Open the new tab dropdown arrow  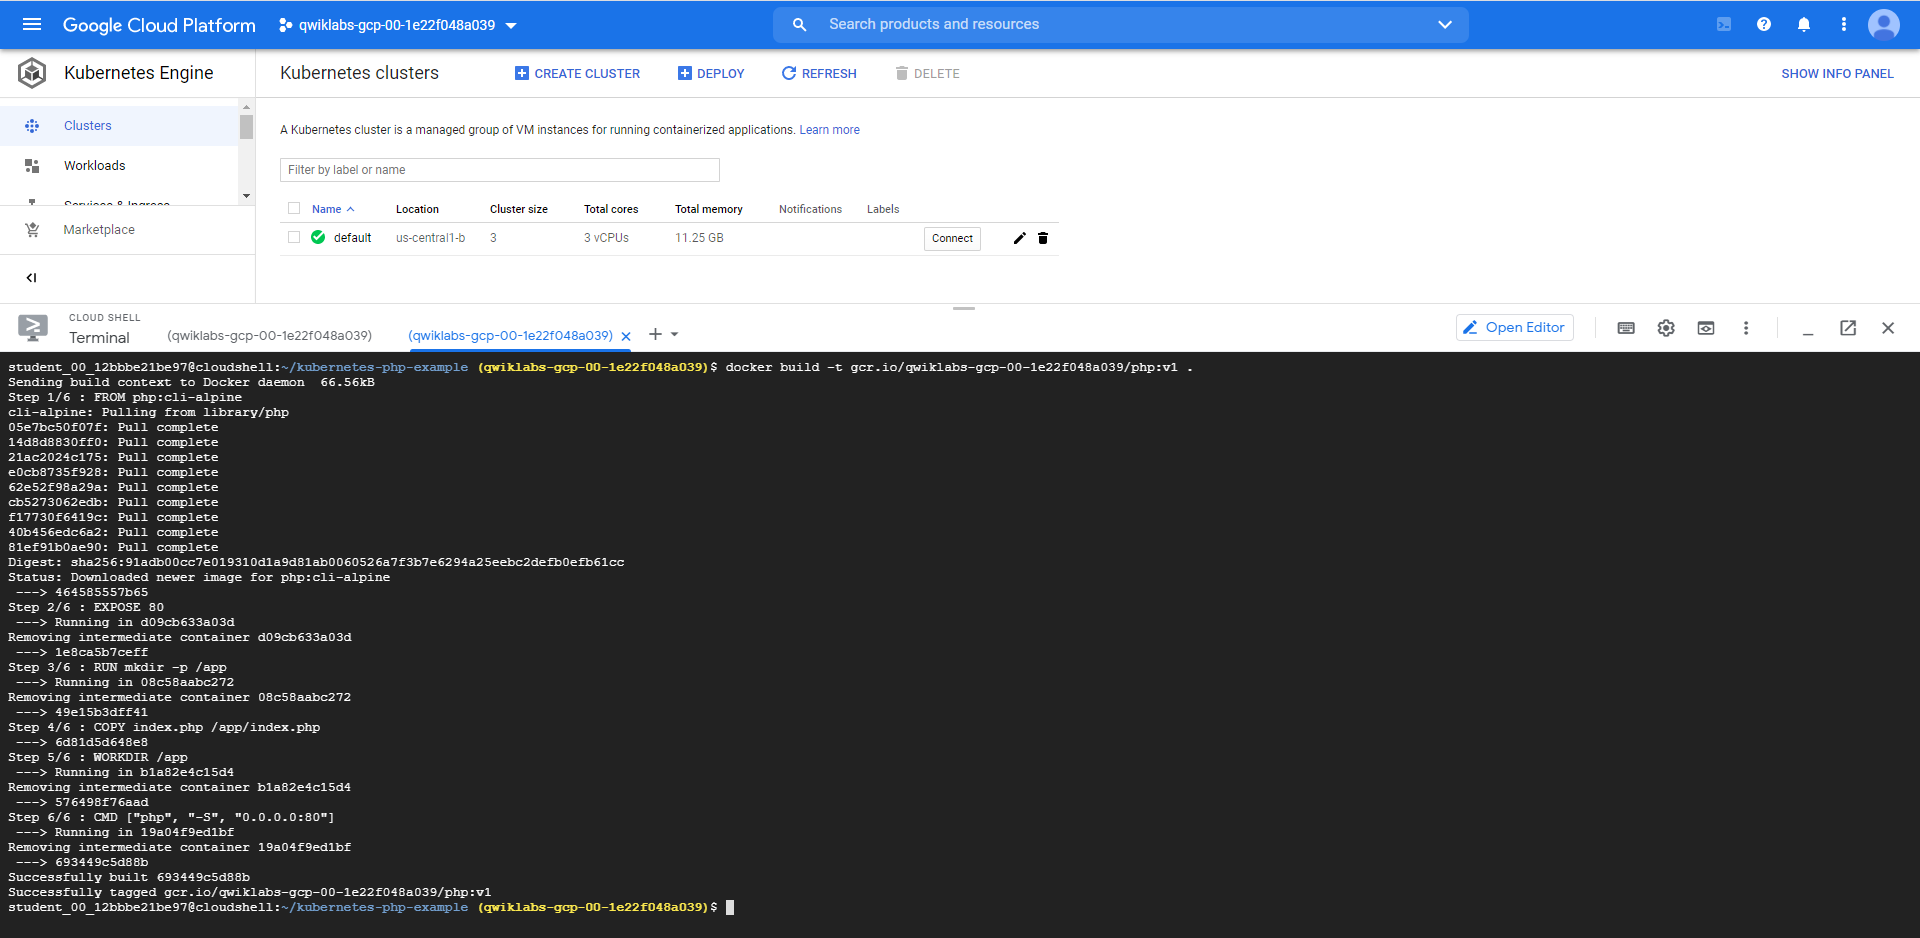[x=675, y=335]
